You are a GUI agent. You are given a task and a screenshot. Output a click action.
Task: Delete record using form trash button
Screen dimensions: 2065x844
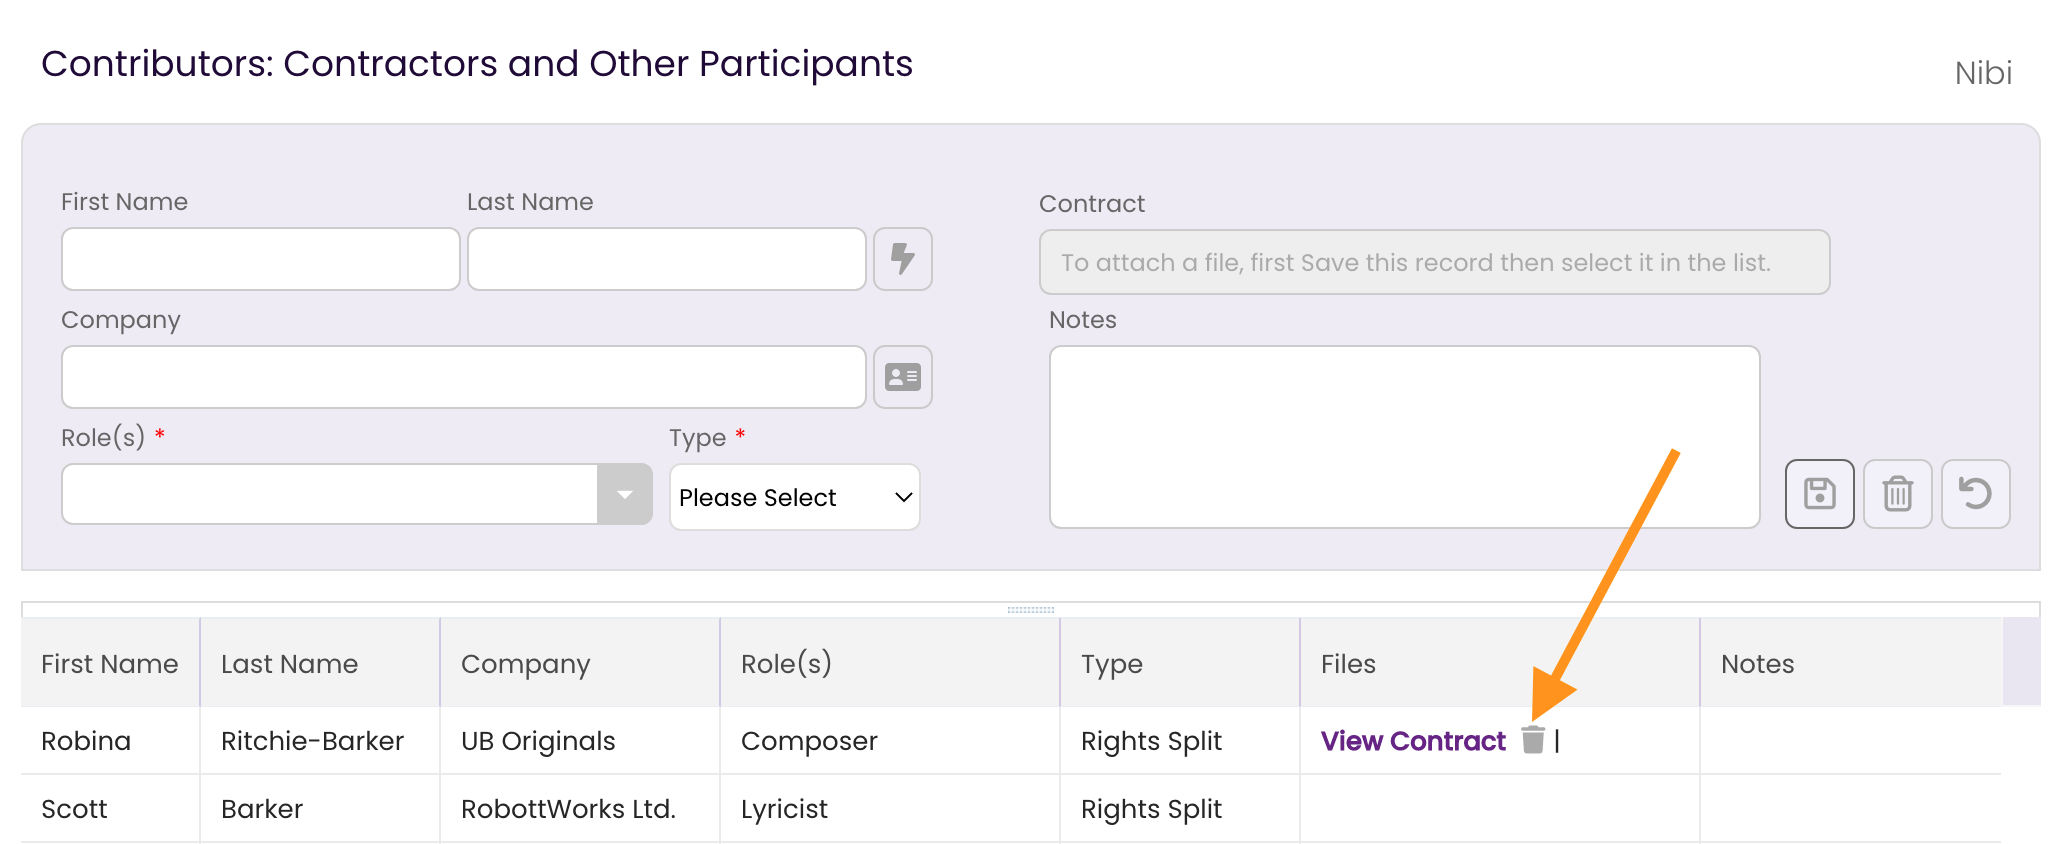(x=1897, y=494)
